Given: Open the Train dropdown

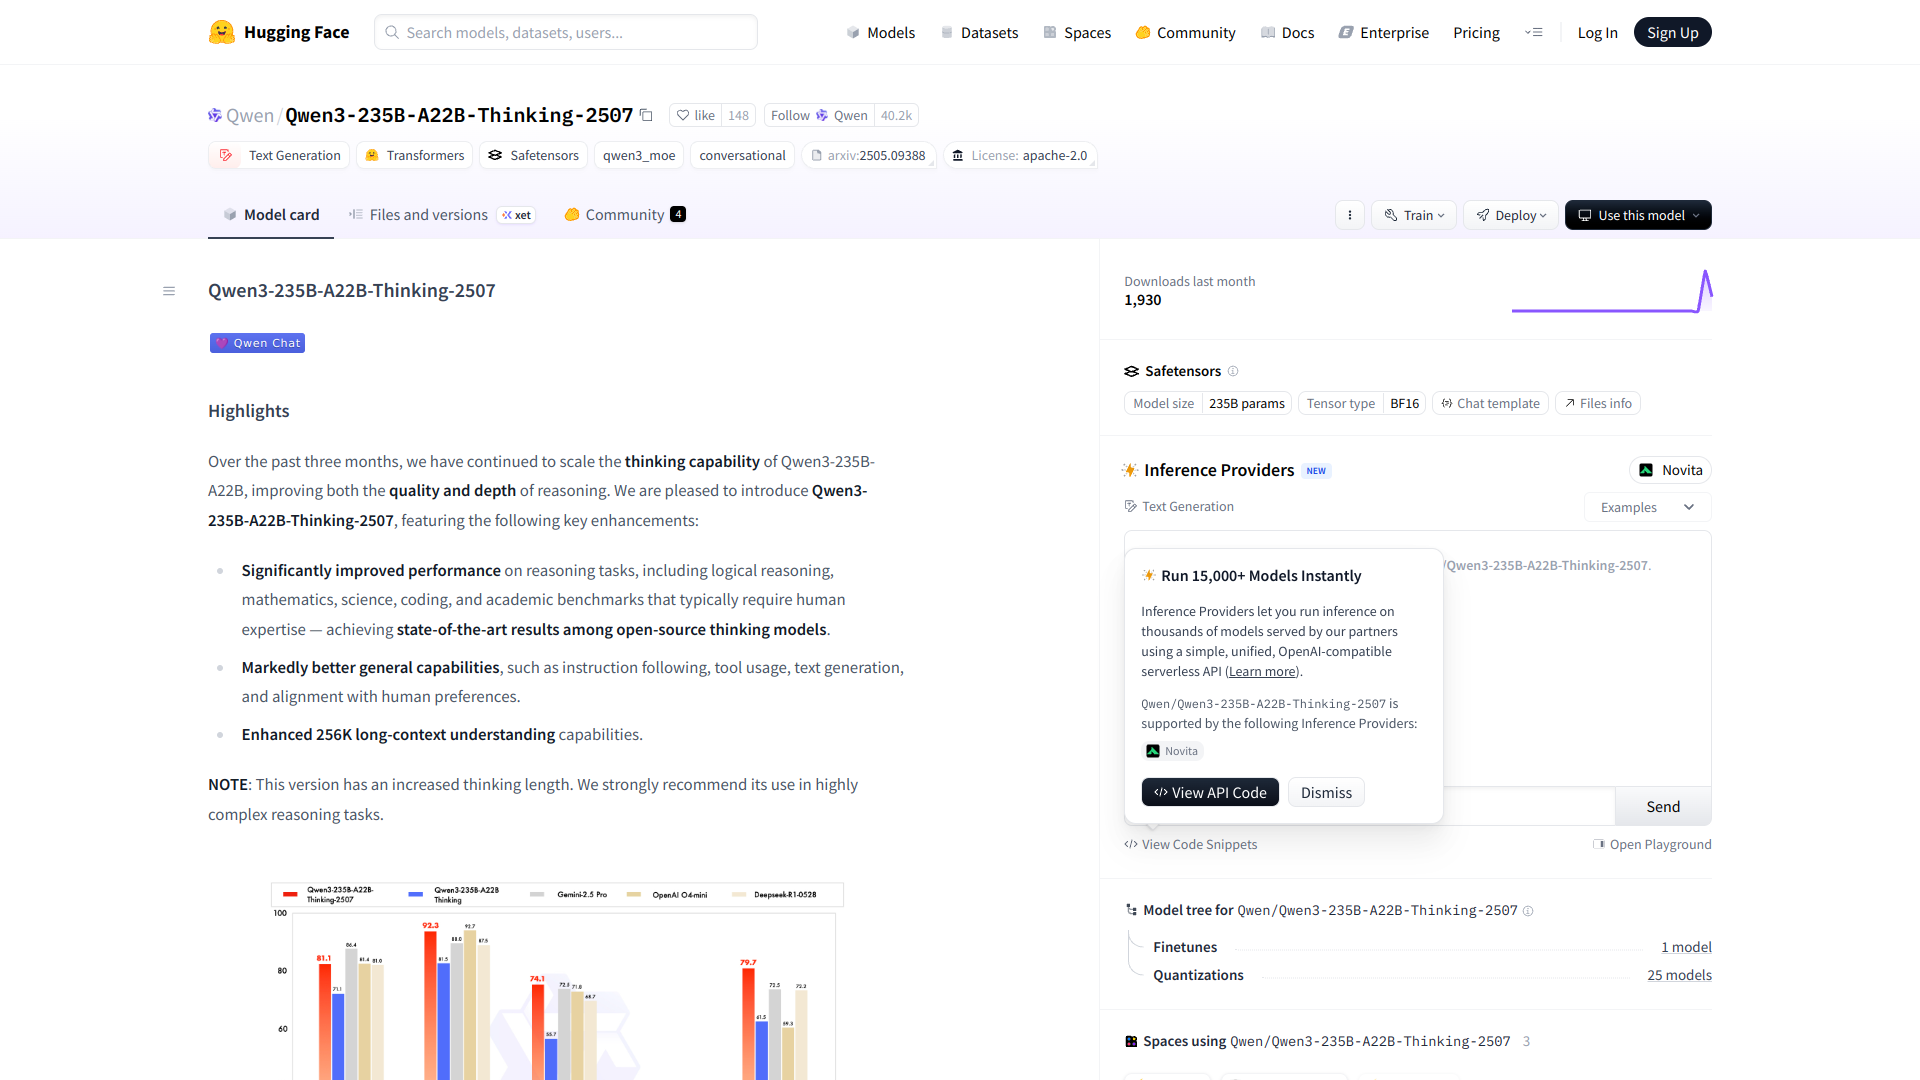Looking at the screenshot, I should (x=1413, y=215).
